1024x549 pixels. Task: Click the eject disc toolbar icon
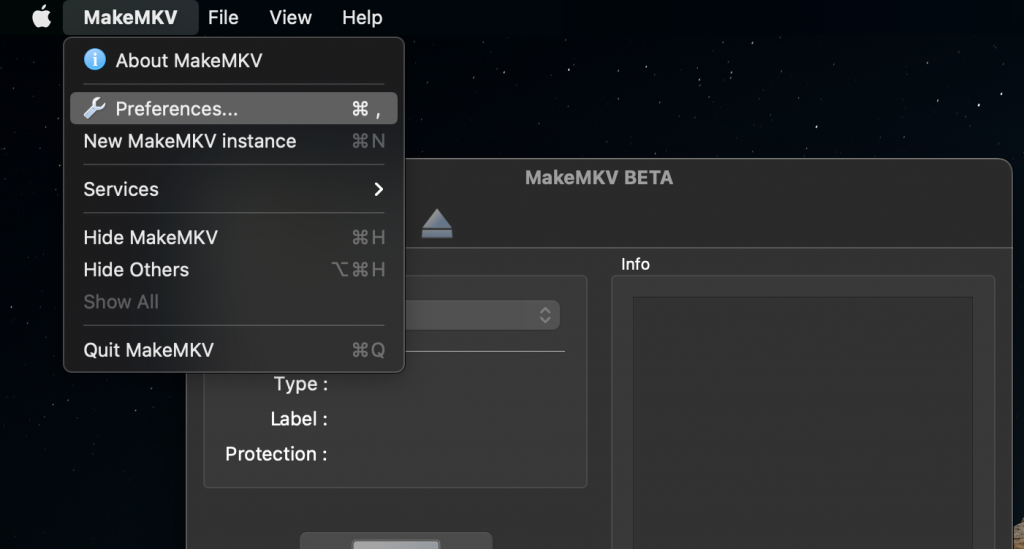[x=437, y=223]
